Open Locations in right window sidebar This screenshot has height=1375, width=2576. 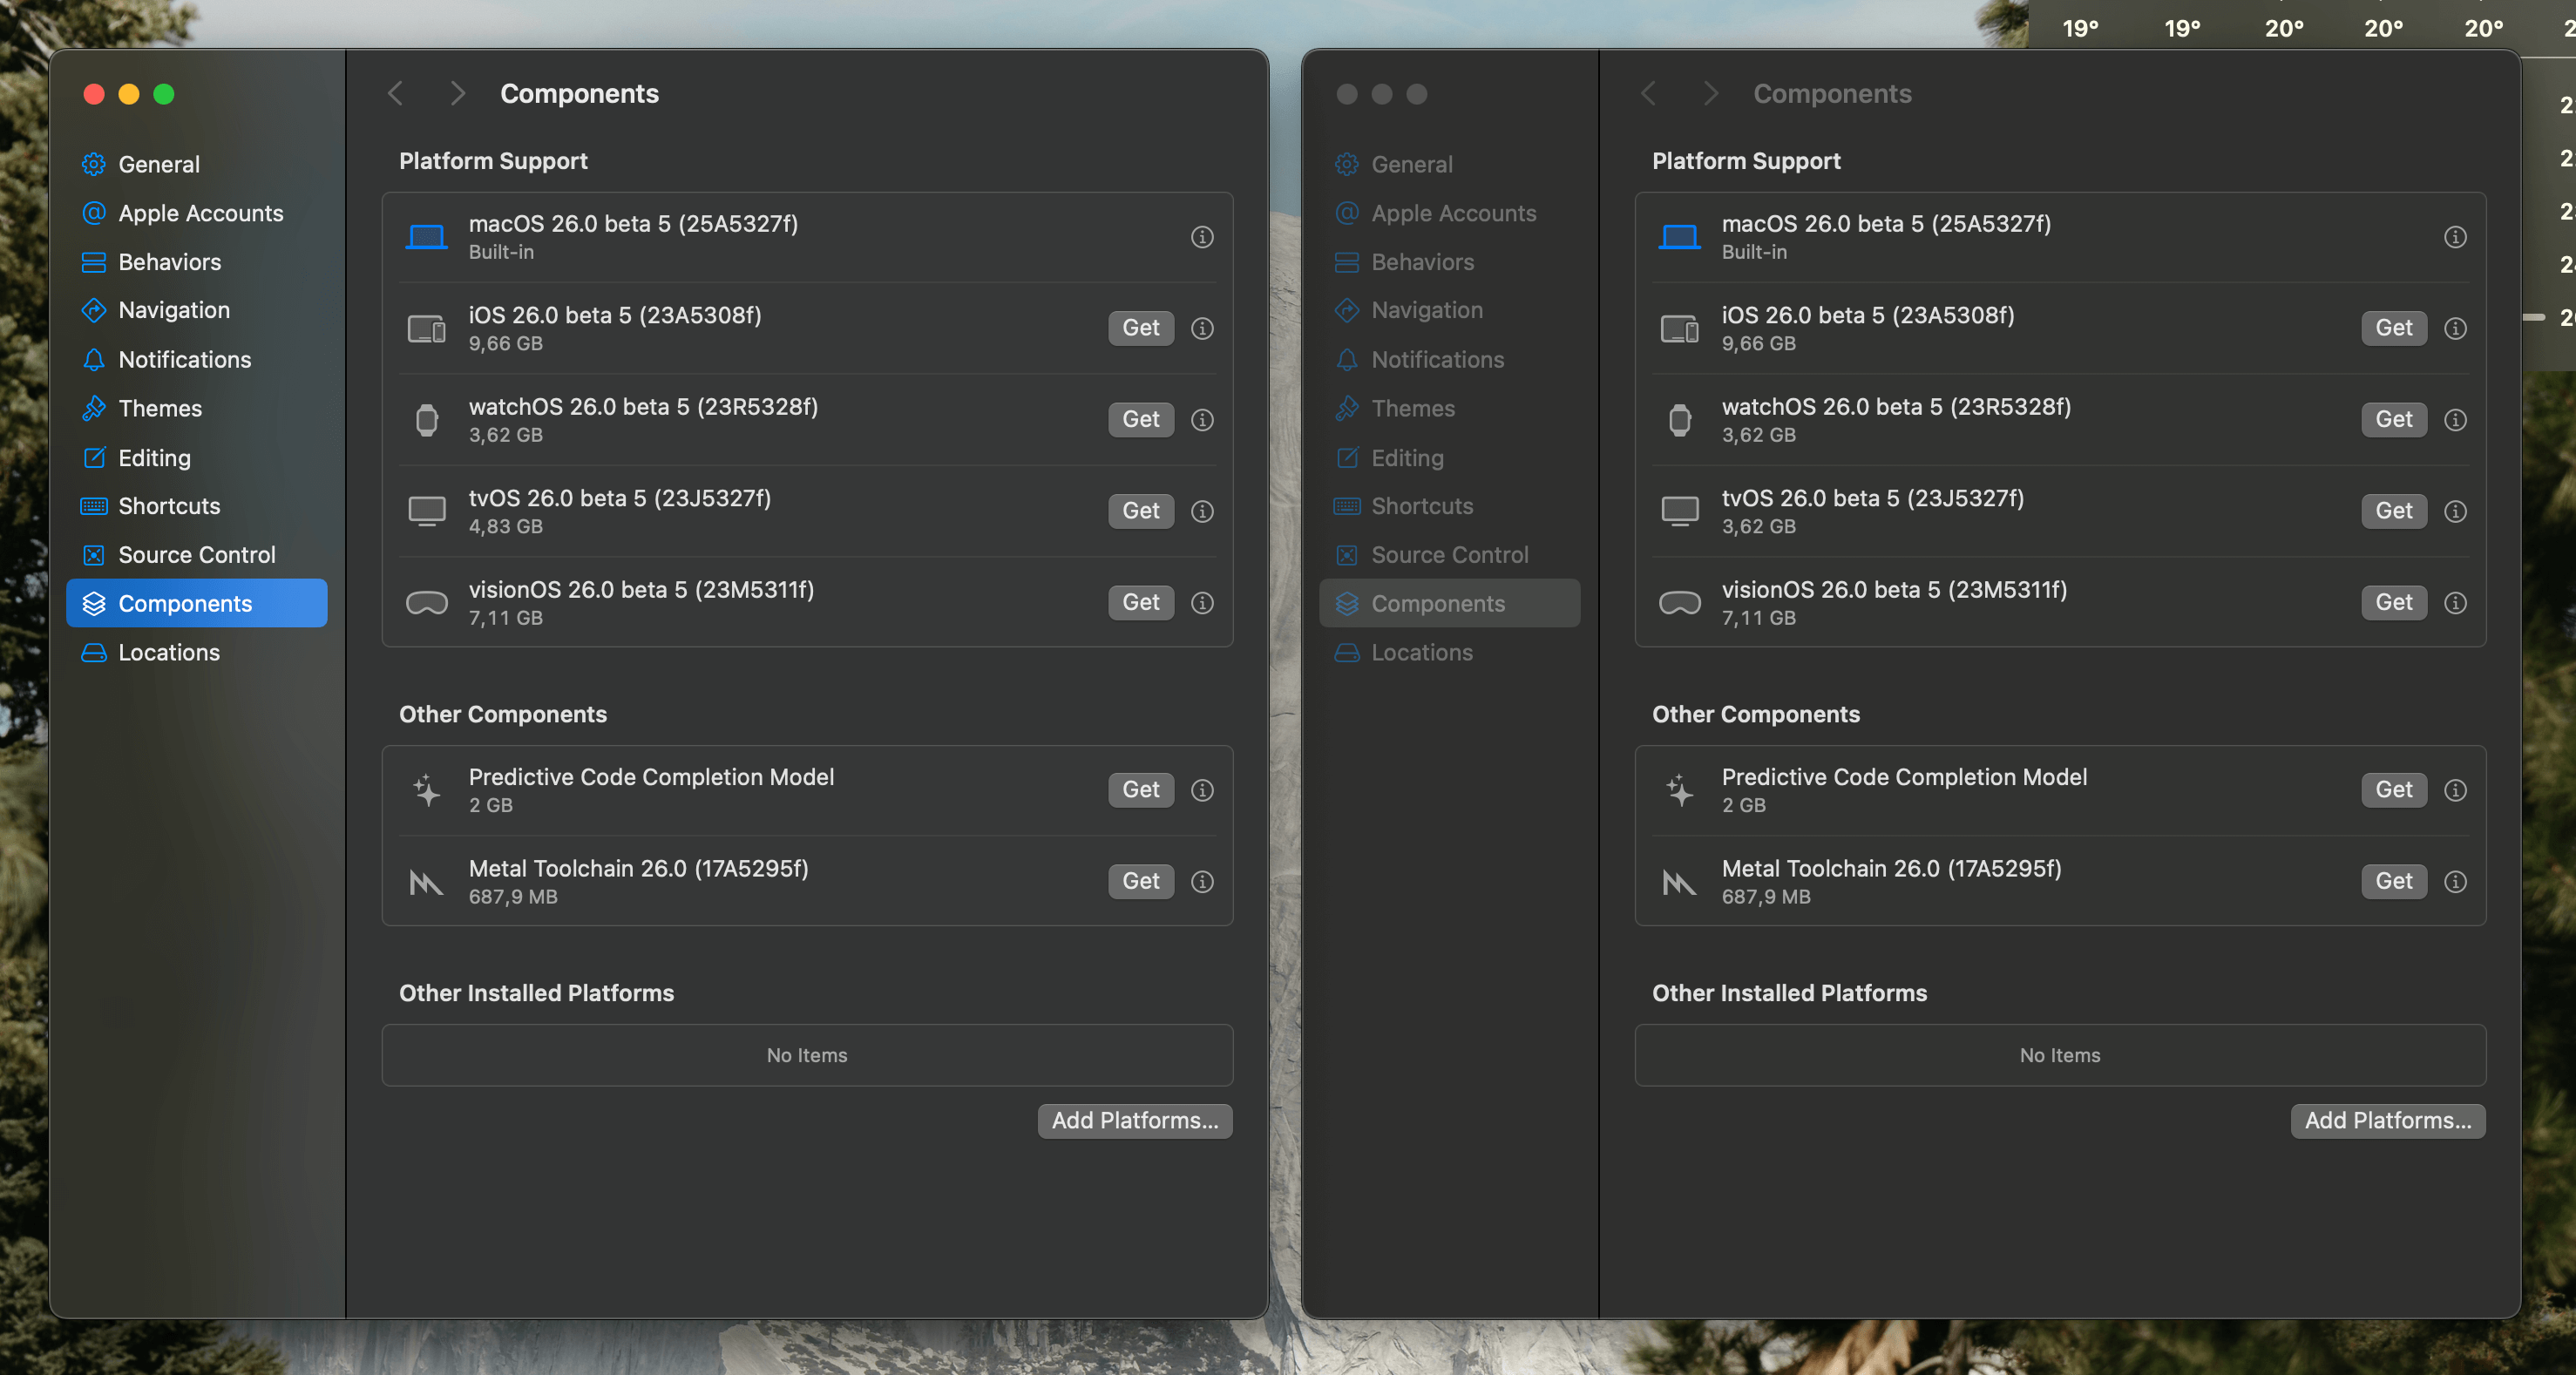point(1450,652)
